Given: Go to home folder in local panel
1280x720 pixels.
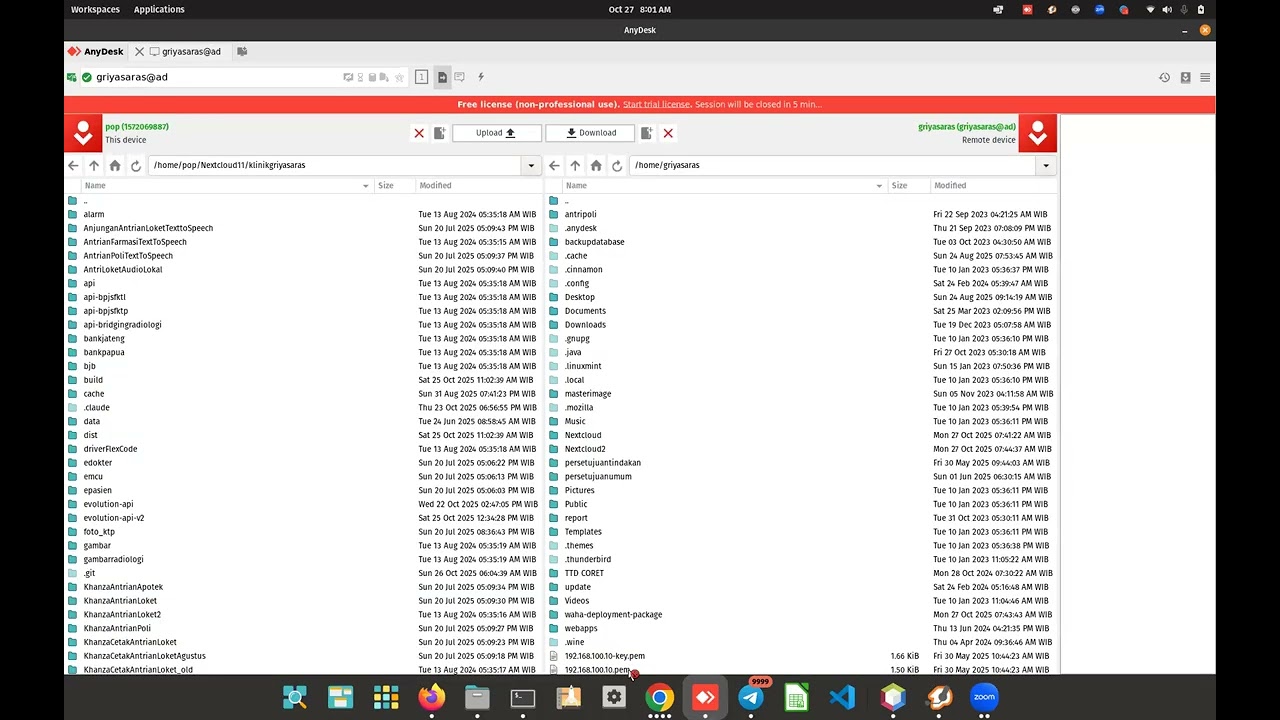Looking at the screenshot, I should pos(115,165).
